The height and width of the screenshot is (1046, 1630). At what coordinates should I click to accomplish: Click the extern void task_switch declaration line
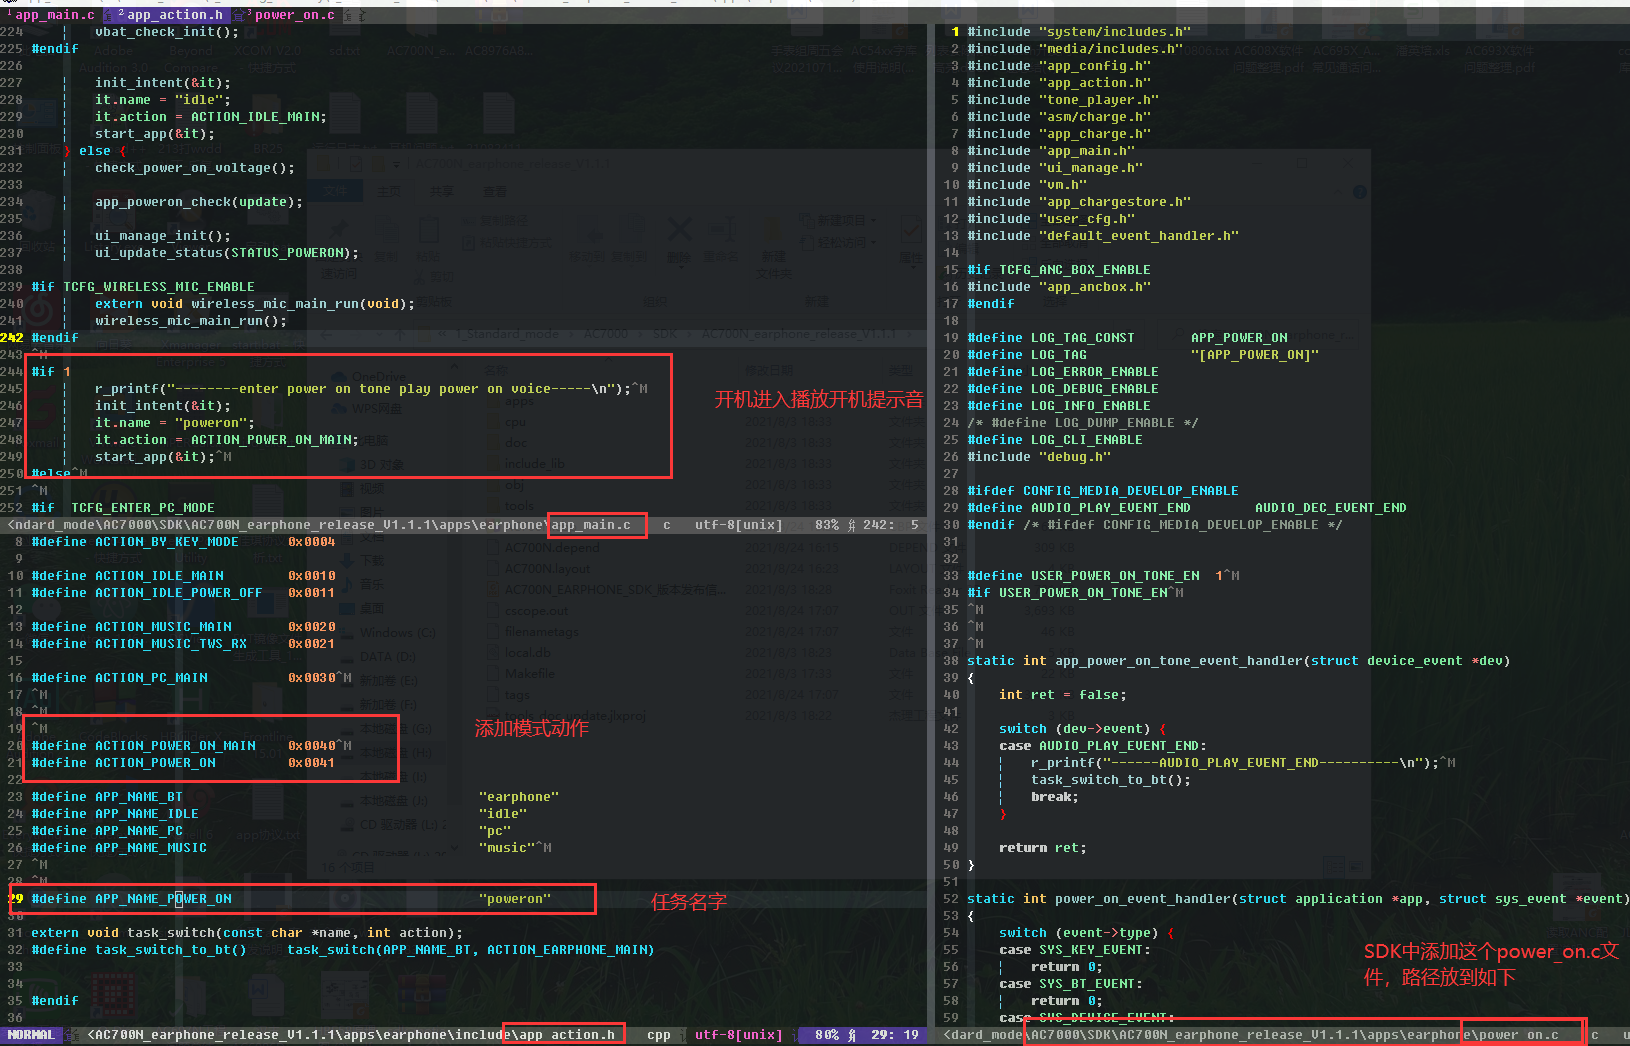coord(247,933)
